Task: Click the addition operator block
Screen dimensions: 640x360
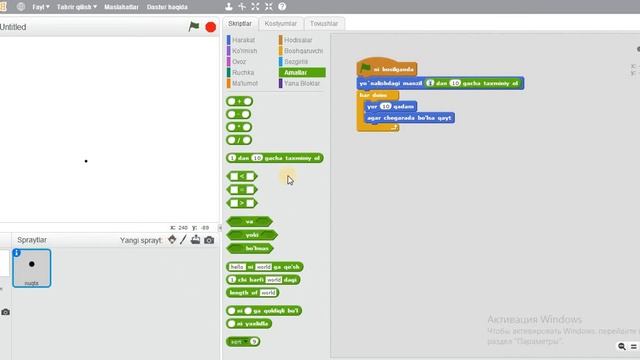Action: click(240, 101)
